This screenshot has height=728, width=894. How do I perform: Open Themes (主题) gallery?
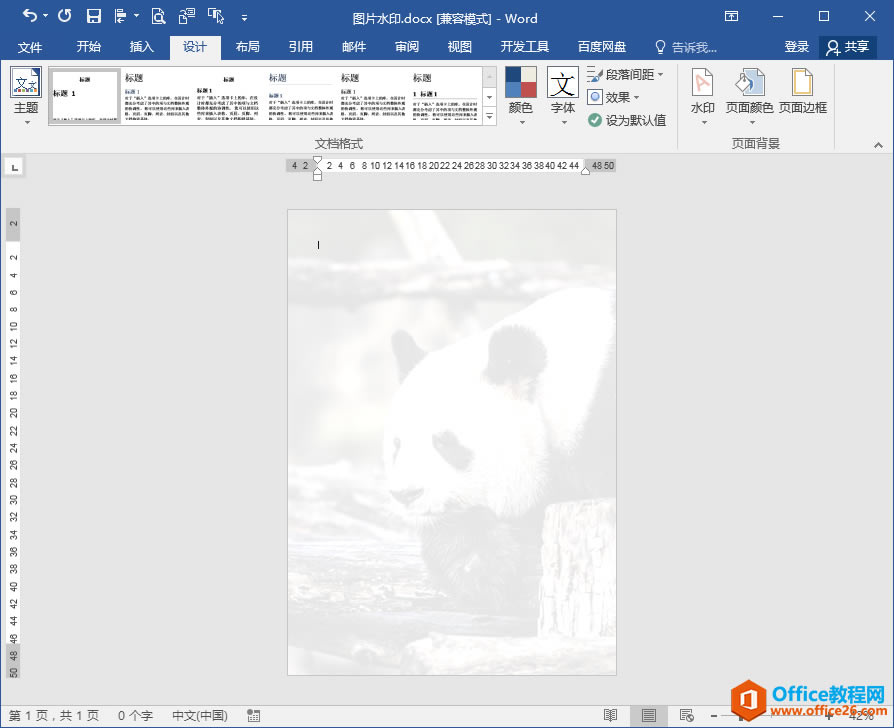[26, 96]
